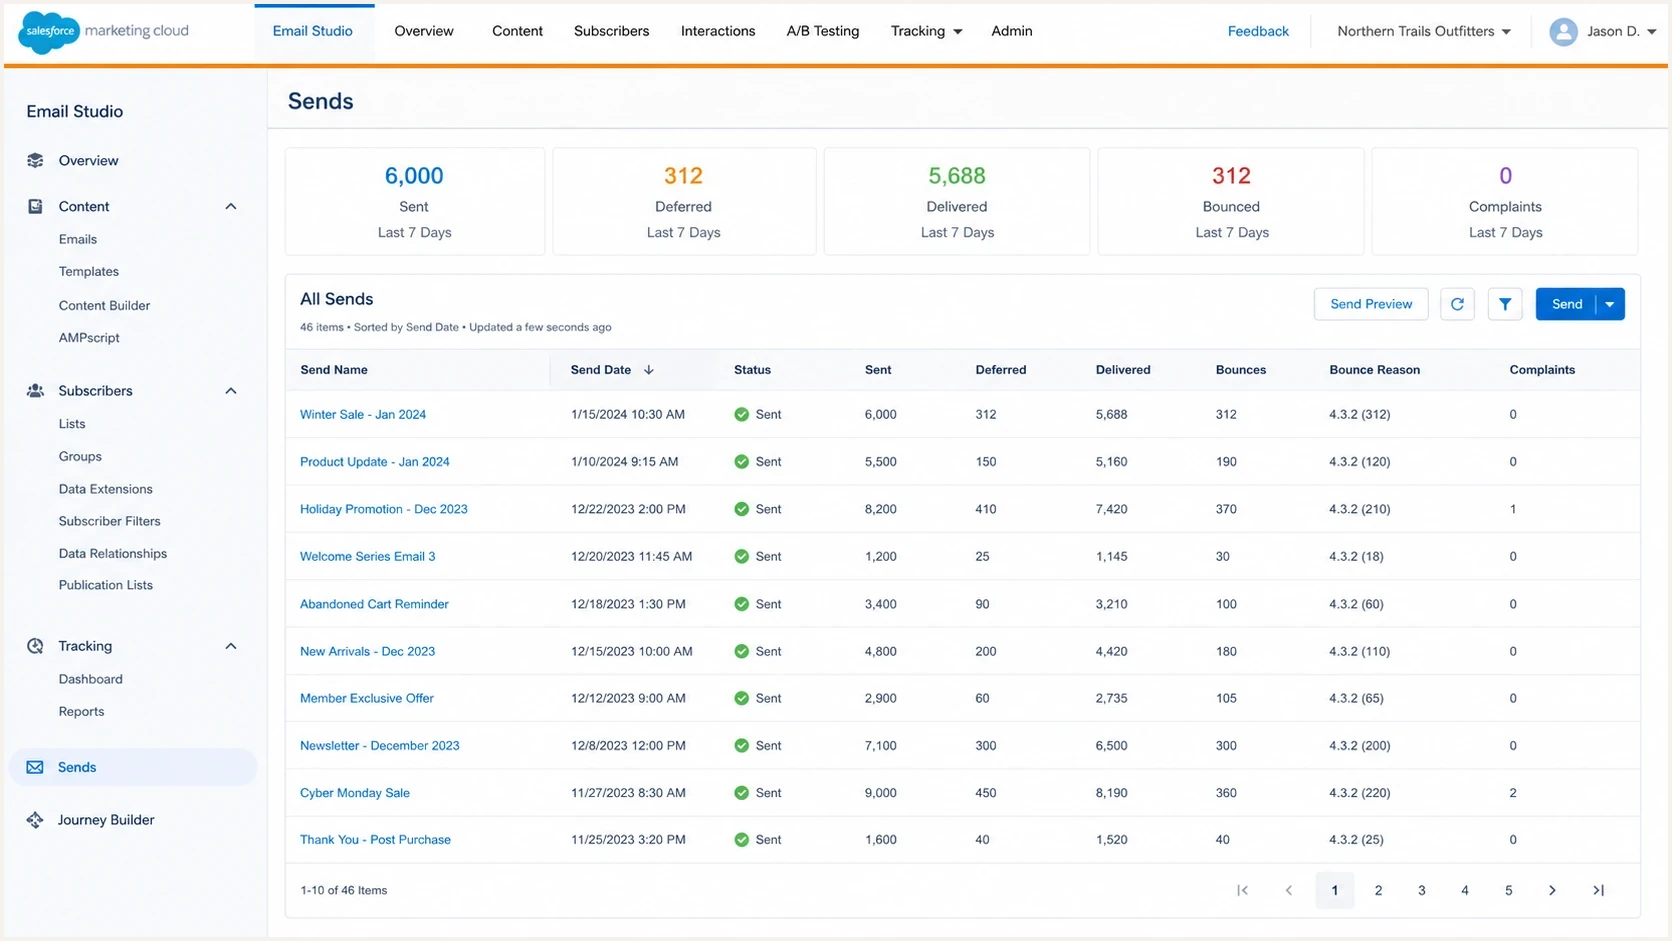The image size is (1672, 941).
Task: Open the user avatar icon
Action: pyautogui.click(x=1563, y=32)
